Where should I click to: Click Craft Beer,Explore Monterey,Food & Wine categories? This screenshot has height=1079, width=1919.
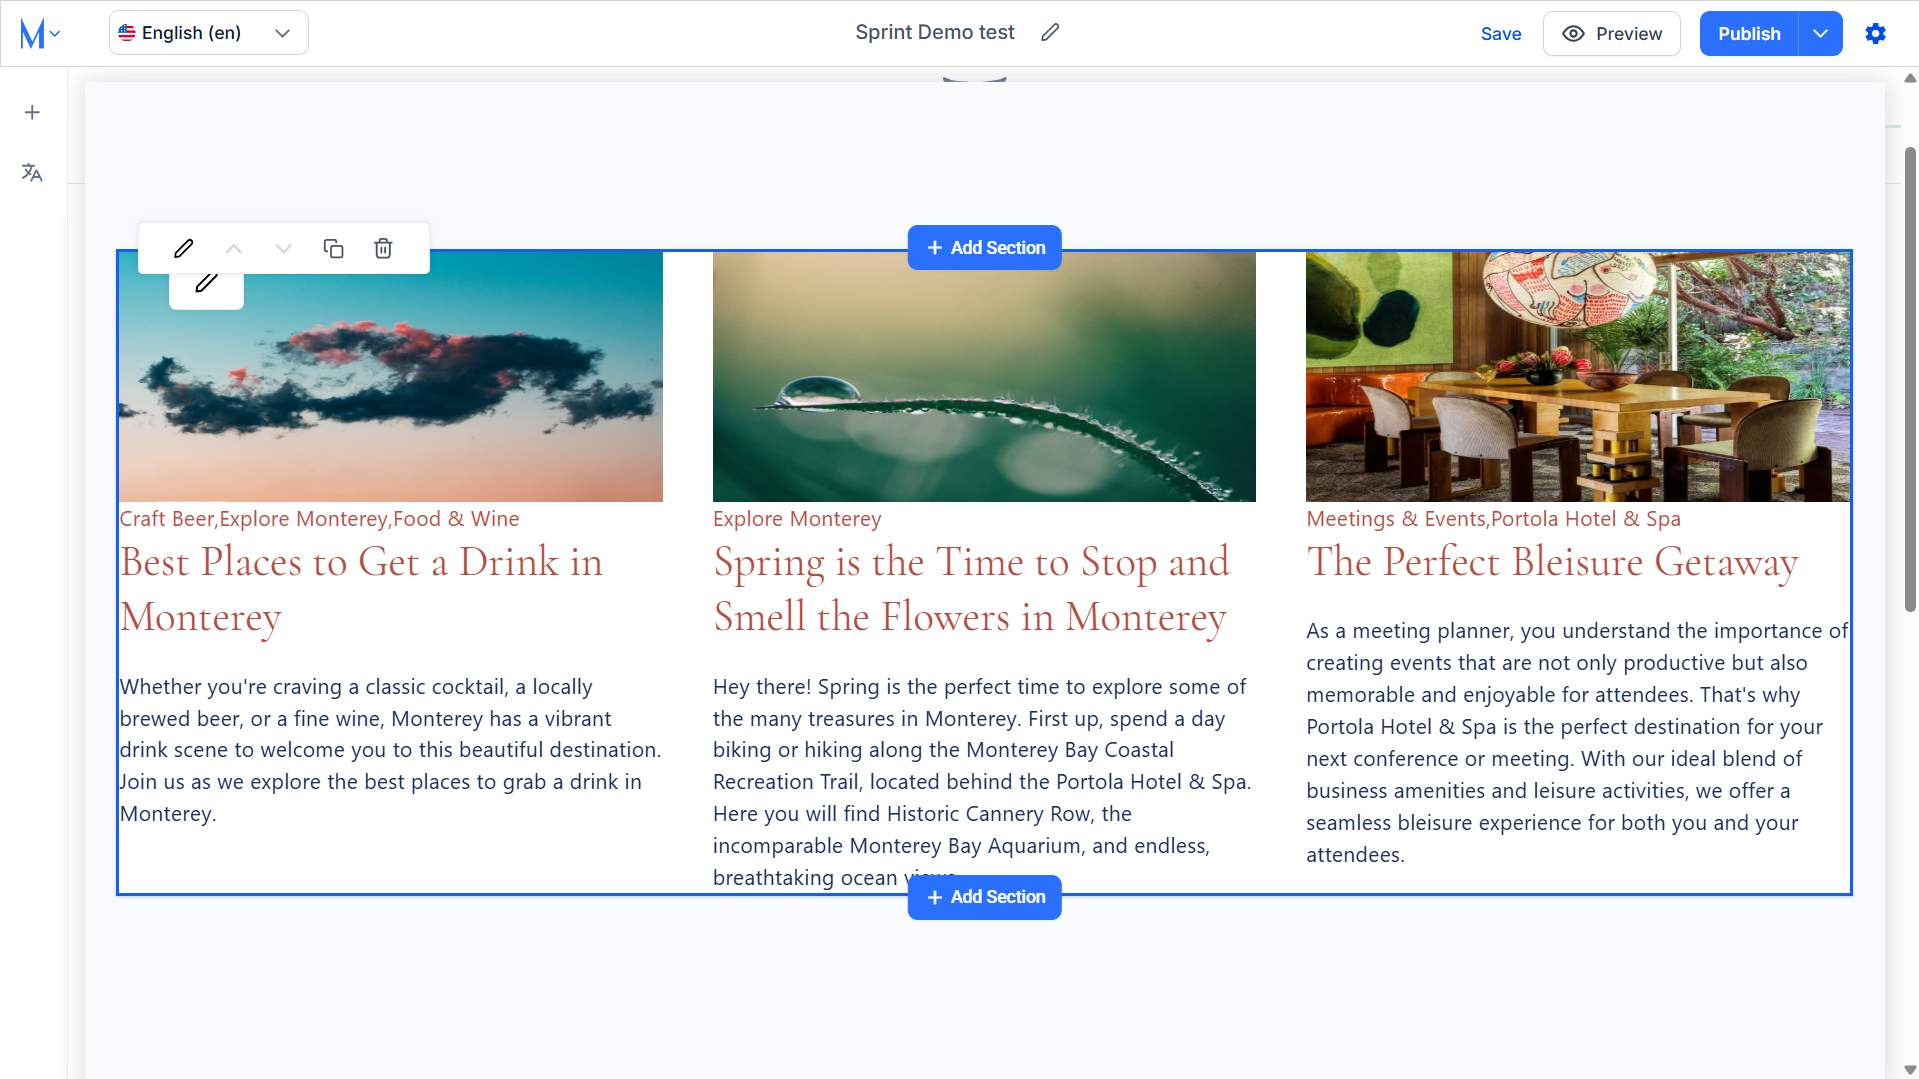pos(319,519)
